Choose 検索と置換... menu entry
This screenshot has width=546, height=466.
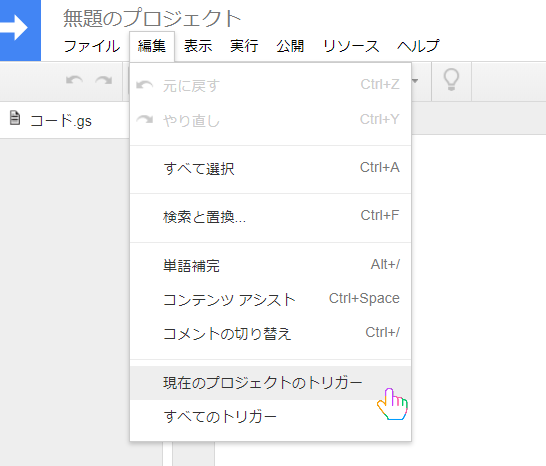coord(271,217)
